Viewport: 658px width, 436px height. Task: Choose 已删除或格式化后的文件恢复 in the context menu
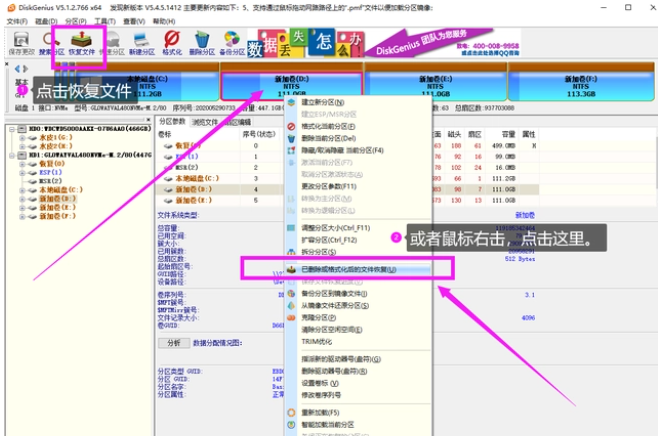pos(340,269)
